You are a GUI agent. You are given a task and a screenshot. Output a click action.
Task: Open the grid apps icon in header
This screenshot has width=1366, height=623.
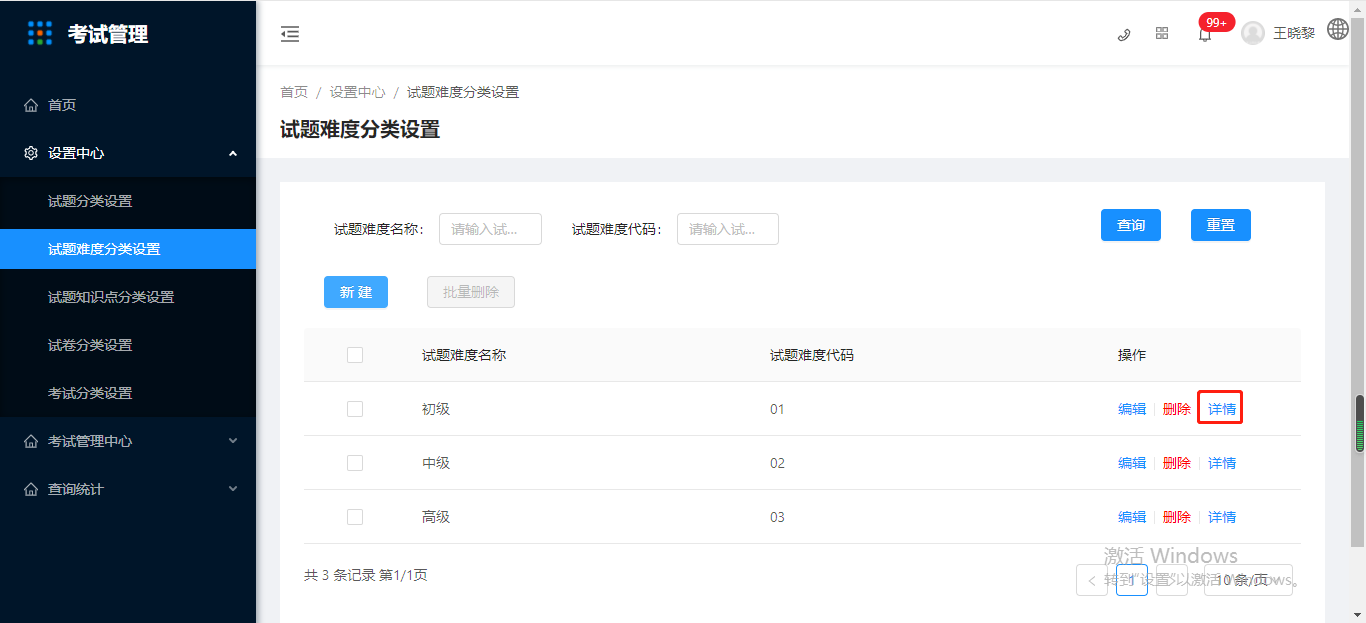click(x=1162, y=33)
